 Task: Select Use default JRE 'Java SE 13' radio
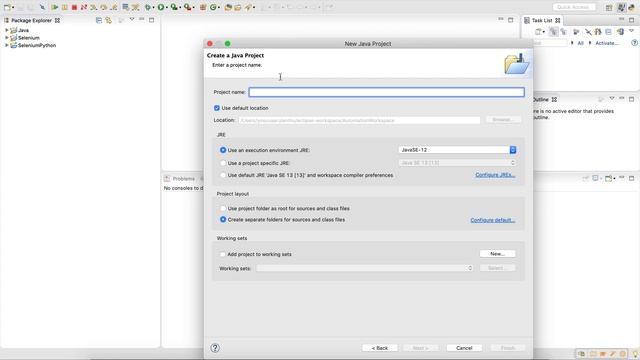[x=223, y=175]
